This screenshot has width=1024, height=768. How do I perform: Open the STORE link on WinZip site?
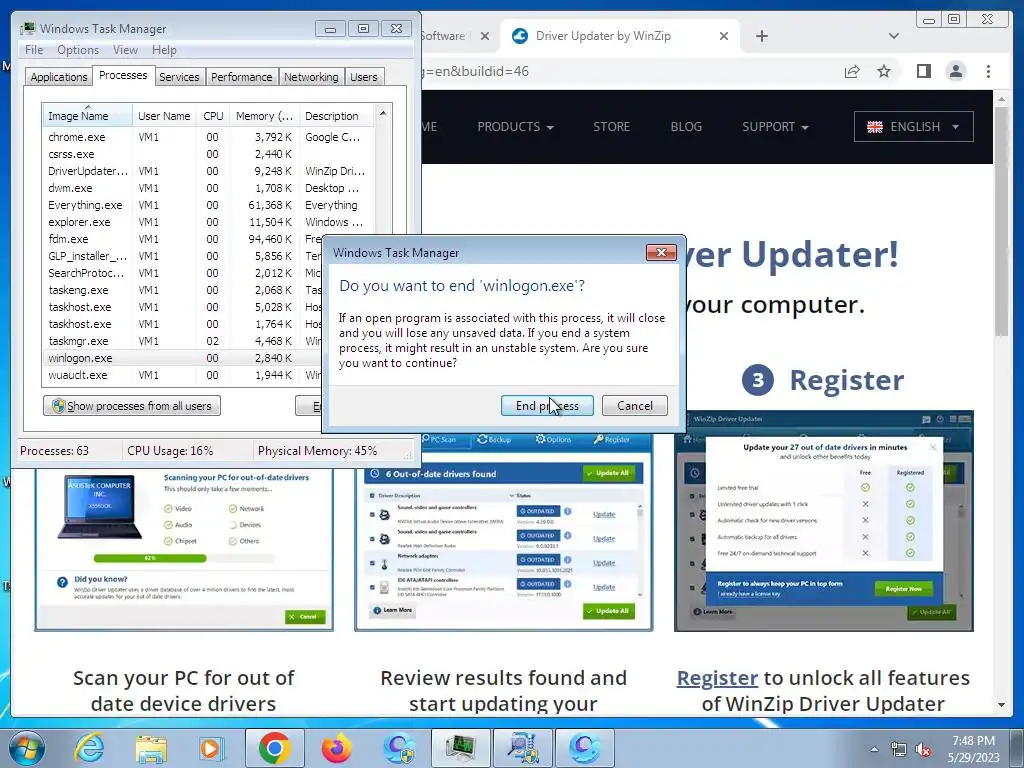[611, 127]
